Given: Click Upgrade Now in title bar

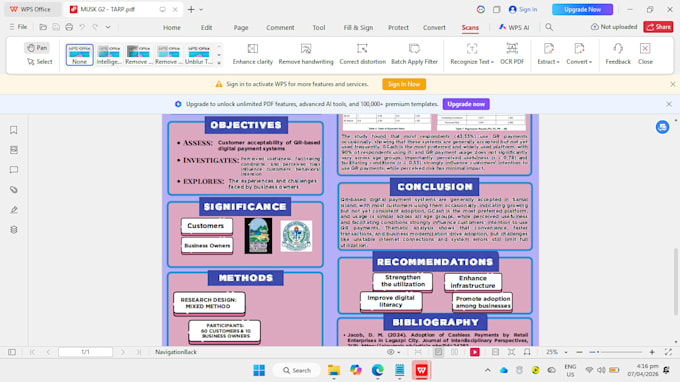Looking at the screenshot, I should tap(582, 9).
